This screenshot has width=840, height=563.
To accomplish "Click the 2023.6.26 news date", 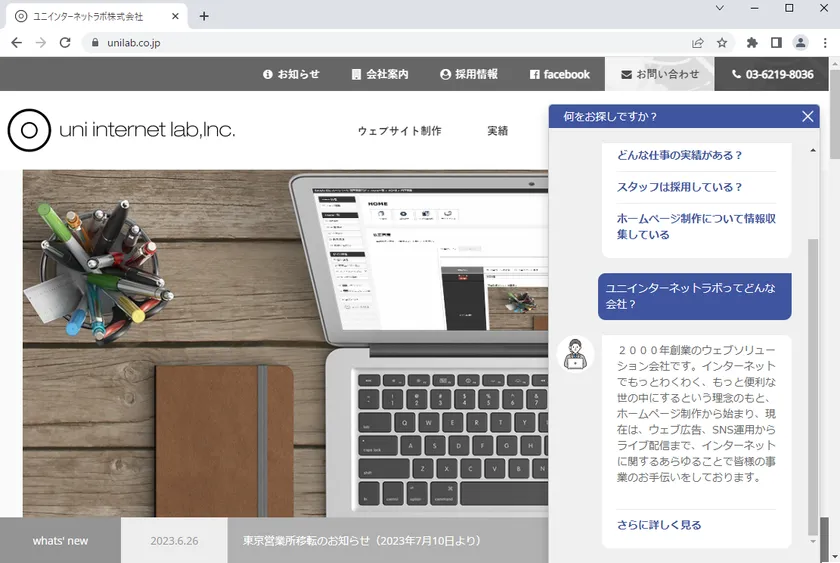I will 174,541.
